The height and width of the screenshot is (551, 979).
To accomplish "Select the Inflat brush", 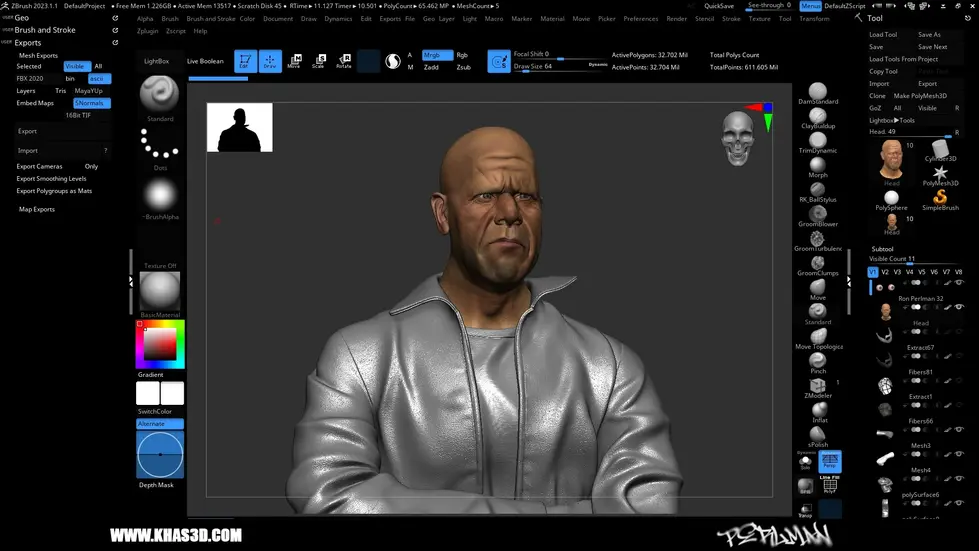I will click(x=819, y=412).
